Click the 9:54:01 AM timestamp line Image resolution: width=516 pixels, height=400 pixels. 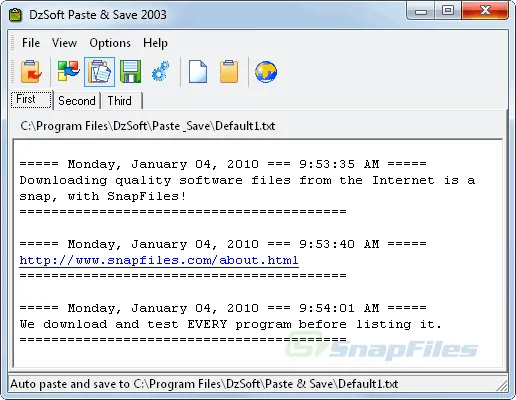pyautogui.click(x=223, y=308)
